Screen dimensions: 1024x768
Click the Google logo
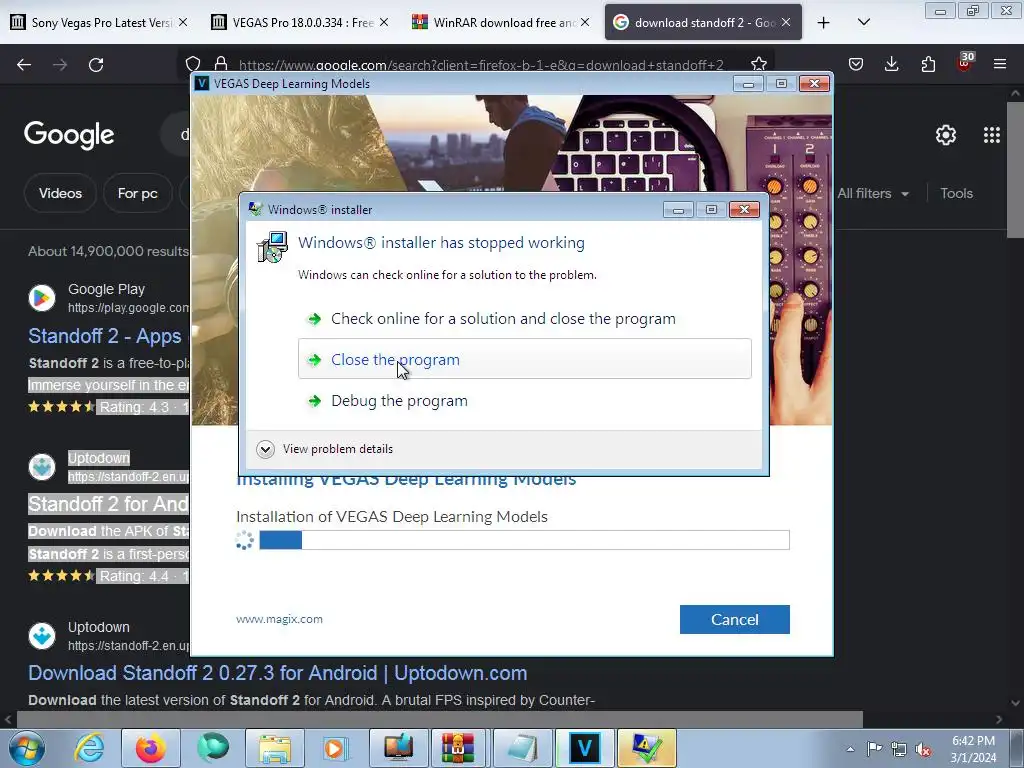click(x=69, y=135)
